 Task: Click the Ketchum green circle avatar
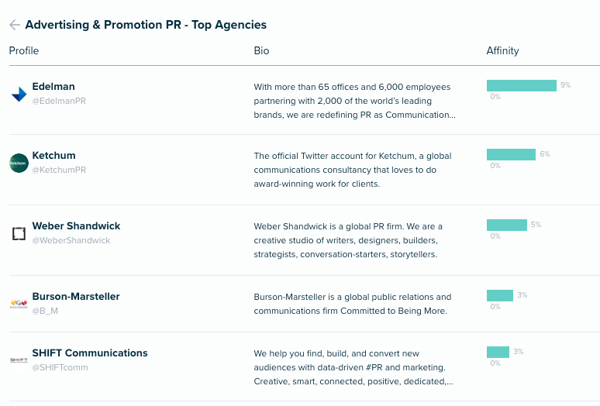point(19,163)
